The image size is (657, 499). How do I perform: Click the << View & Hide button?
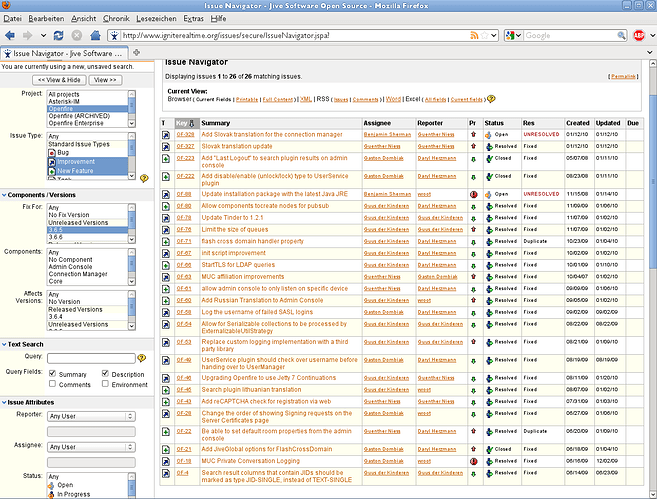pos(59,80)
